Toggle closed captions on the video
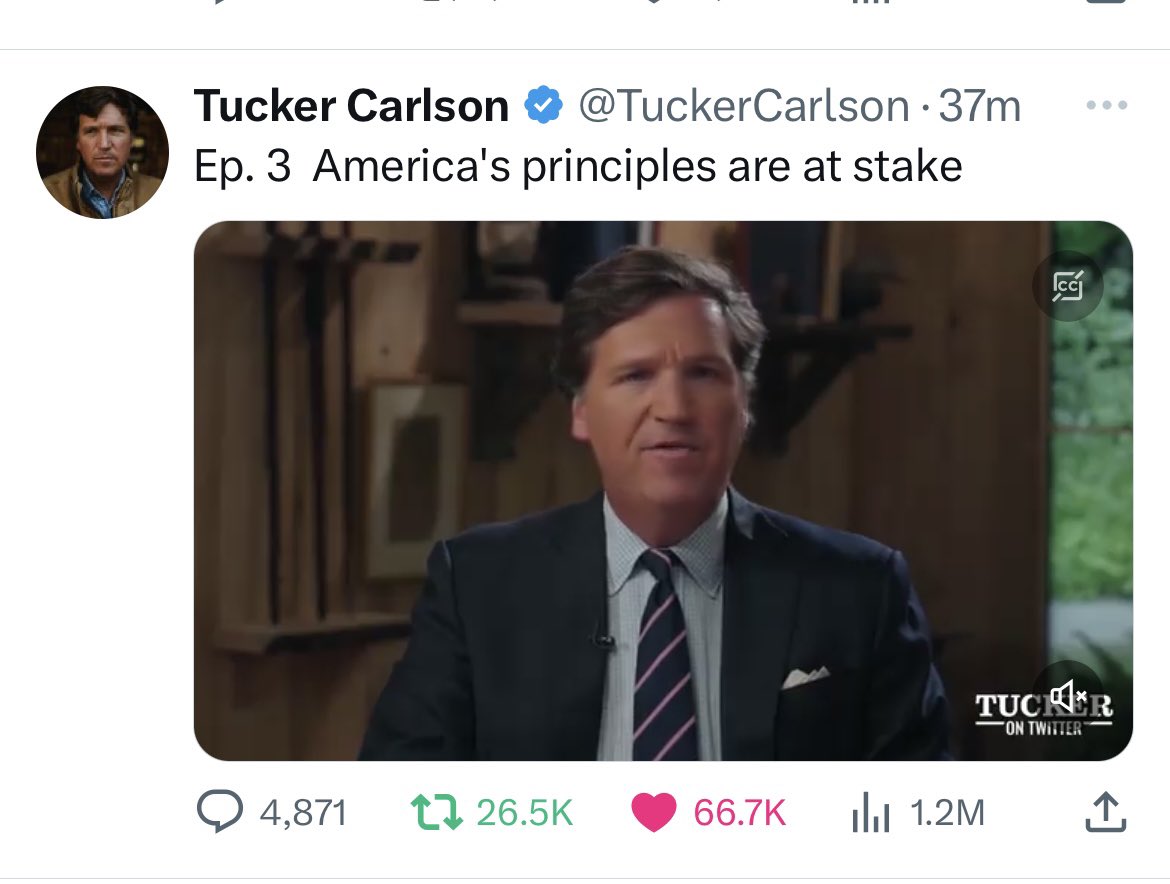The width and height of the screenshot is (1170, 884). [1067, 286]
